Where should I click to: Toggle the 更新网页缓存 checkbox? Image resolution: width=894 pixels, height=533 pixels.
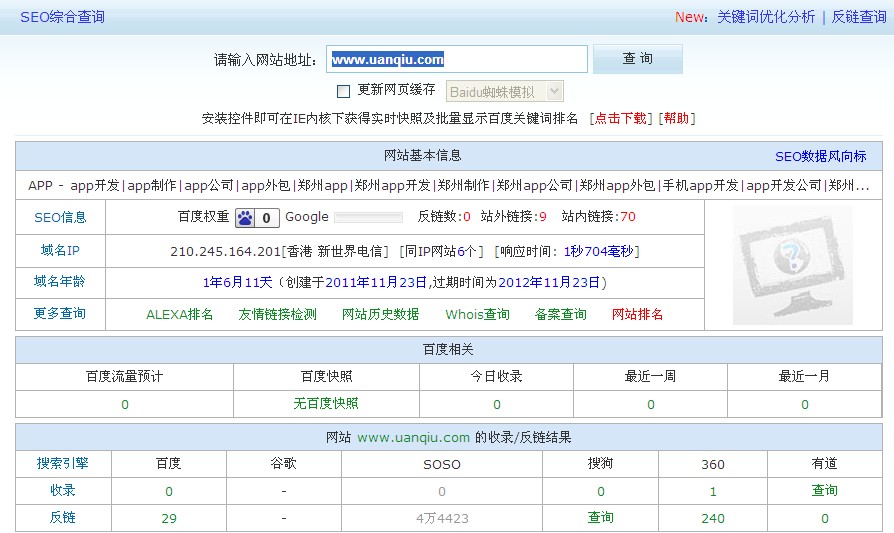pos(344,91)
